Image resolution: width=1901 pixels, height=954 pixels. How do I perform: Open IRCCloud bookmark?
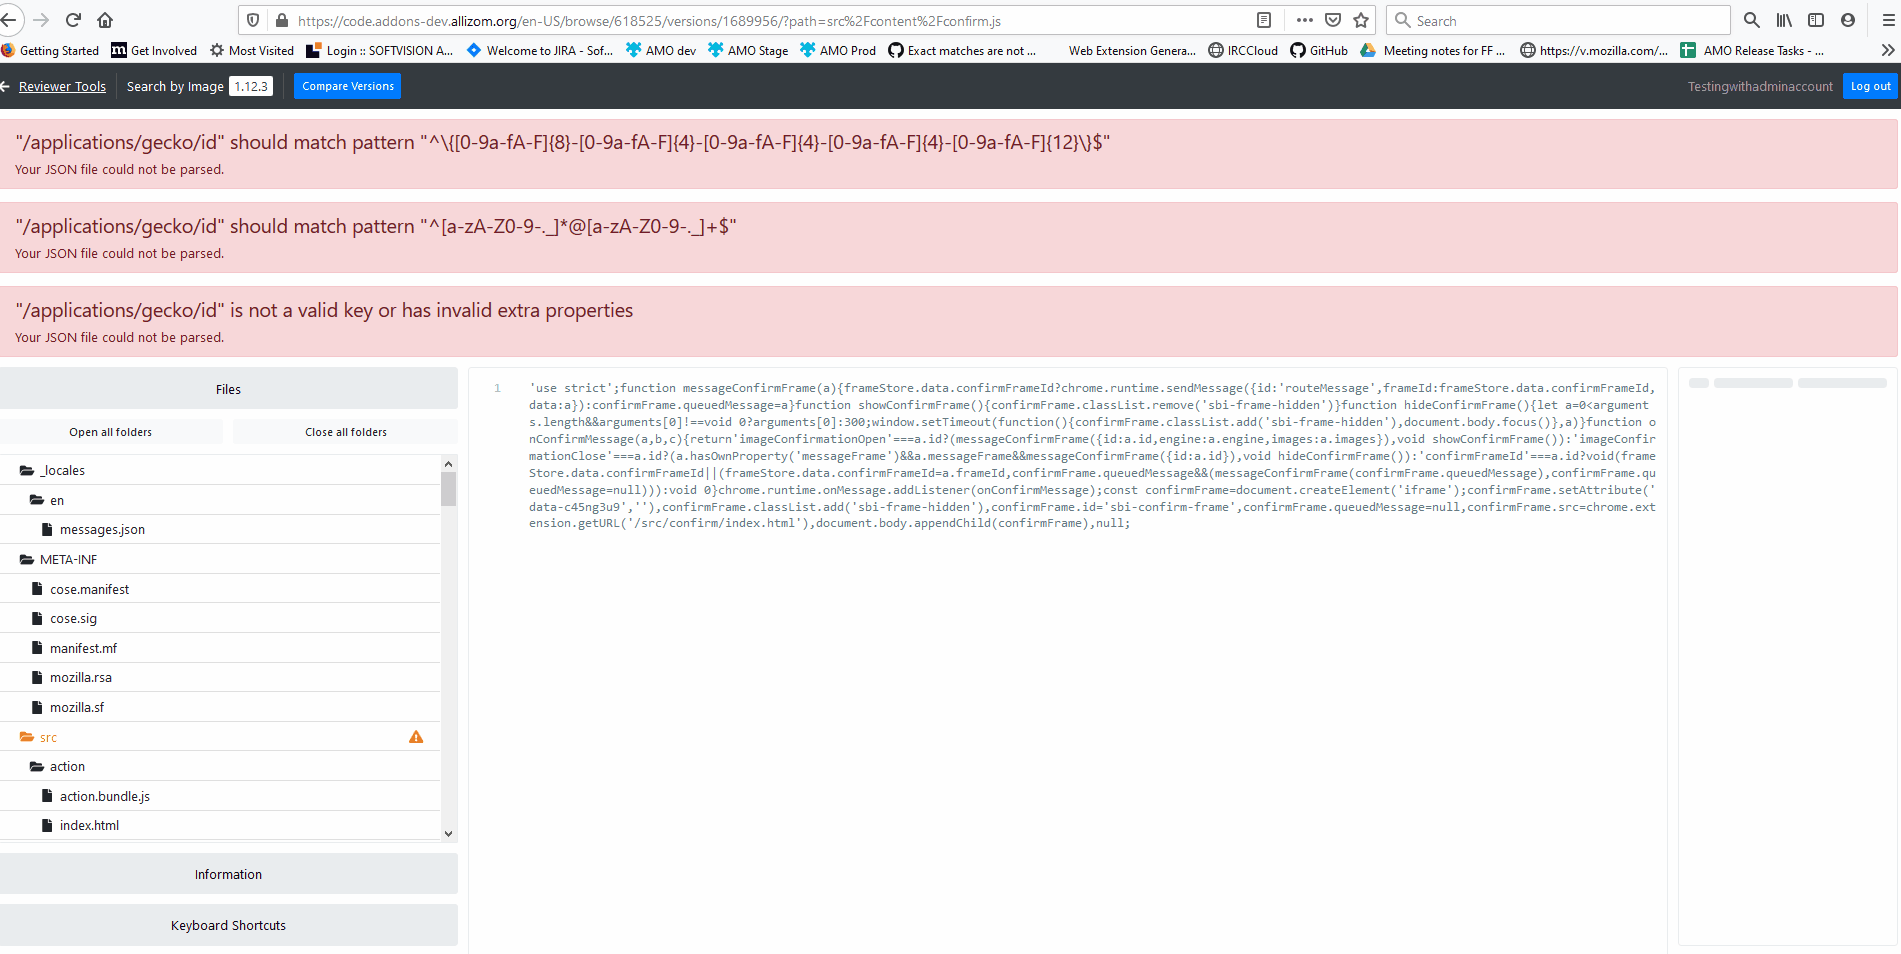pos(1243,50)
